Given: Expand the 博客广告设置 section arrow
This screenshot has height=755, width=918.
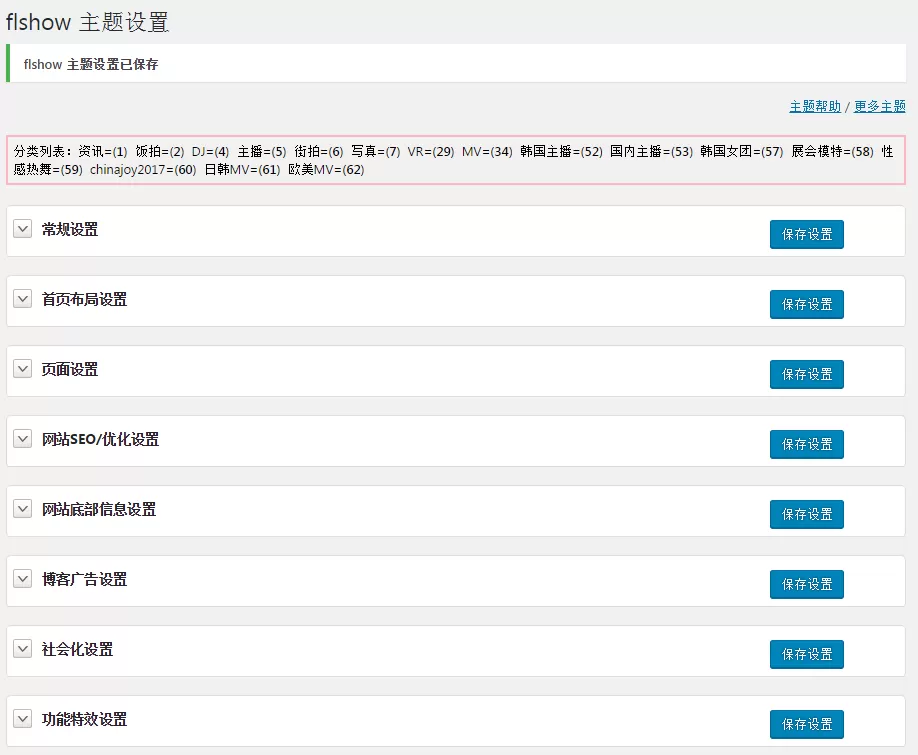Looking at the screenshot, I should coord(23,579).
